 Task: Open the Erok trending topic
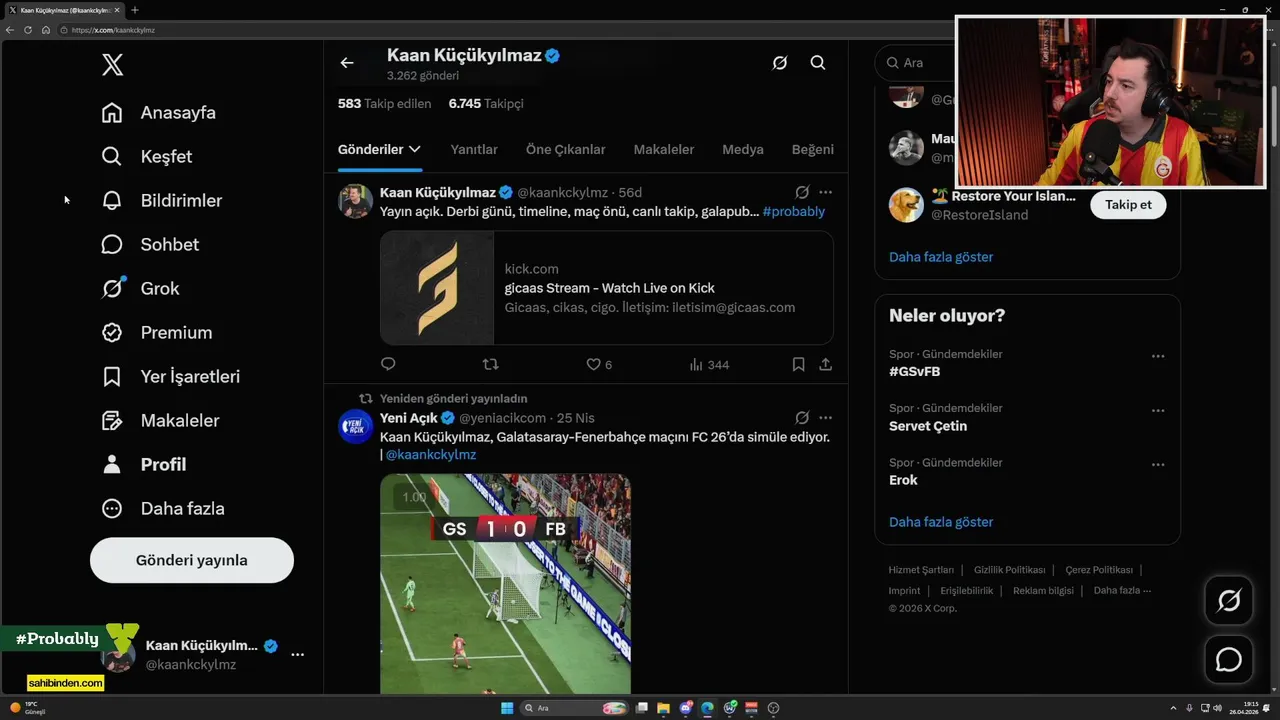tap(903, 480)
